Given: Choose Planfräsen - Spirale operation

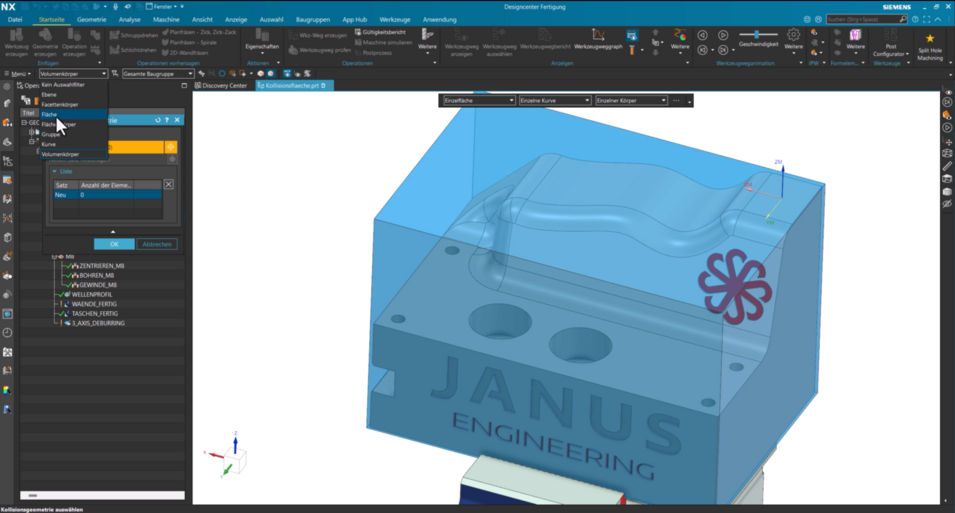Looking at the screenshot, I should coord(189,43).
